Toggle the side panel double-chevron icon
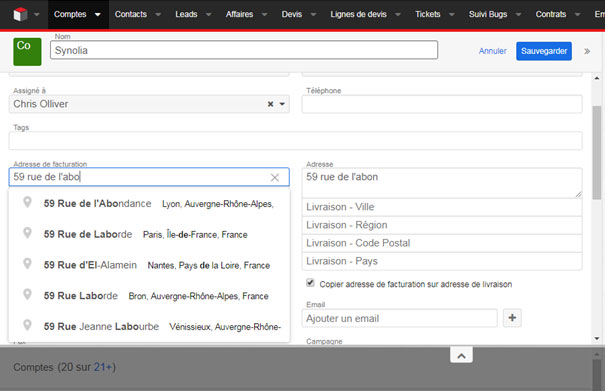 [x=587, y=51]
